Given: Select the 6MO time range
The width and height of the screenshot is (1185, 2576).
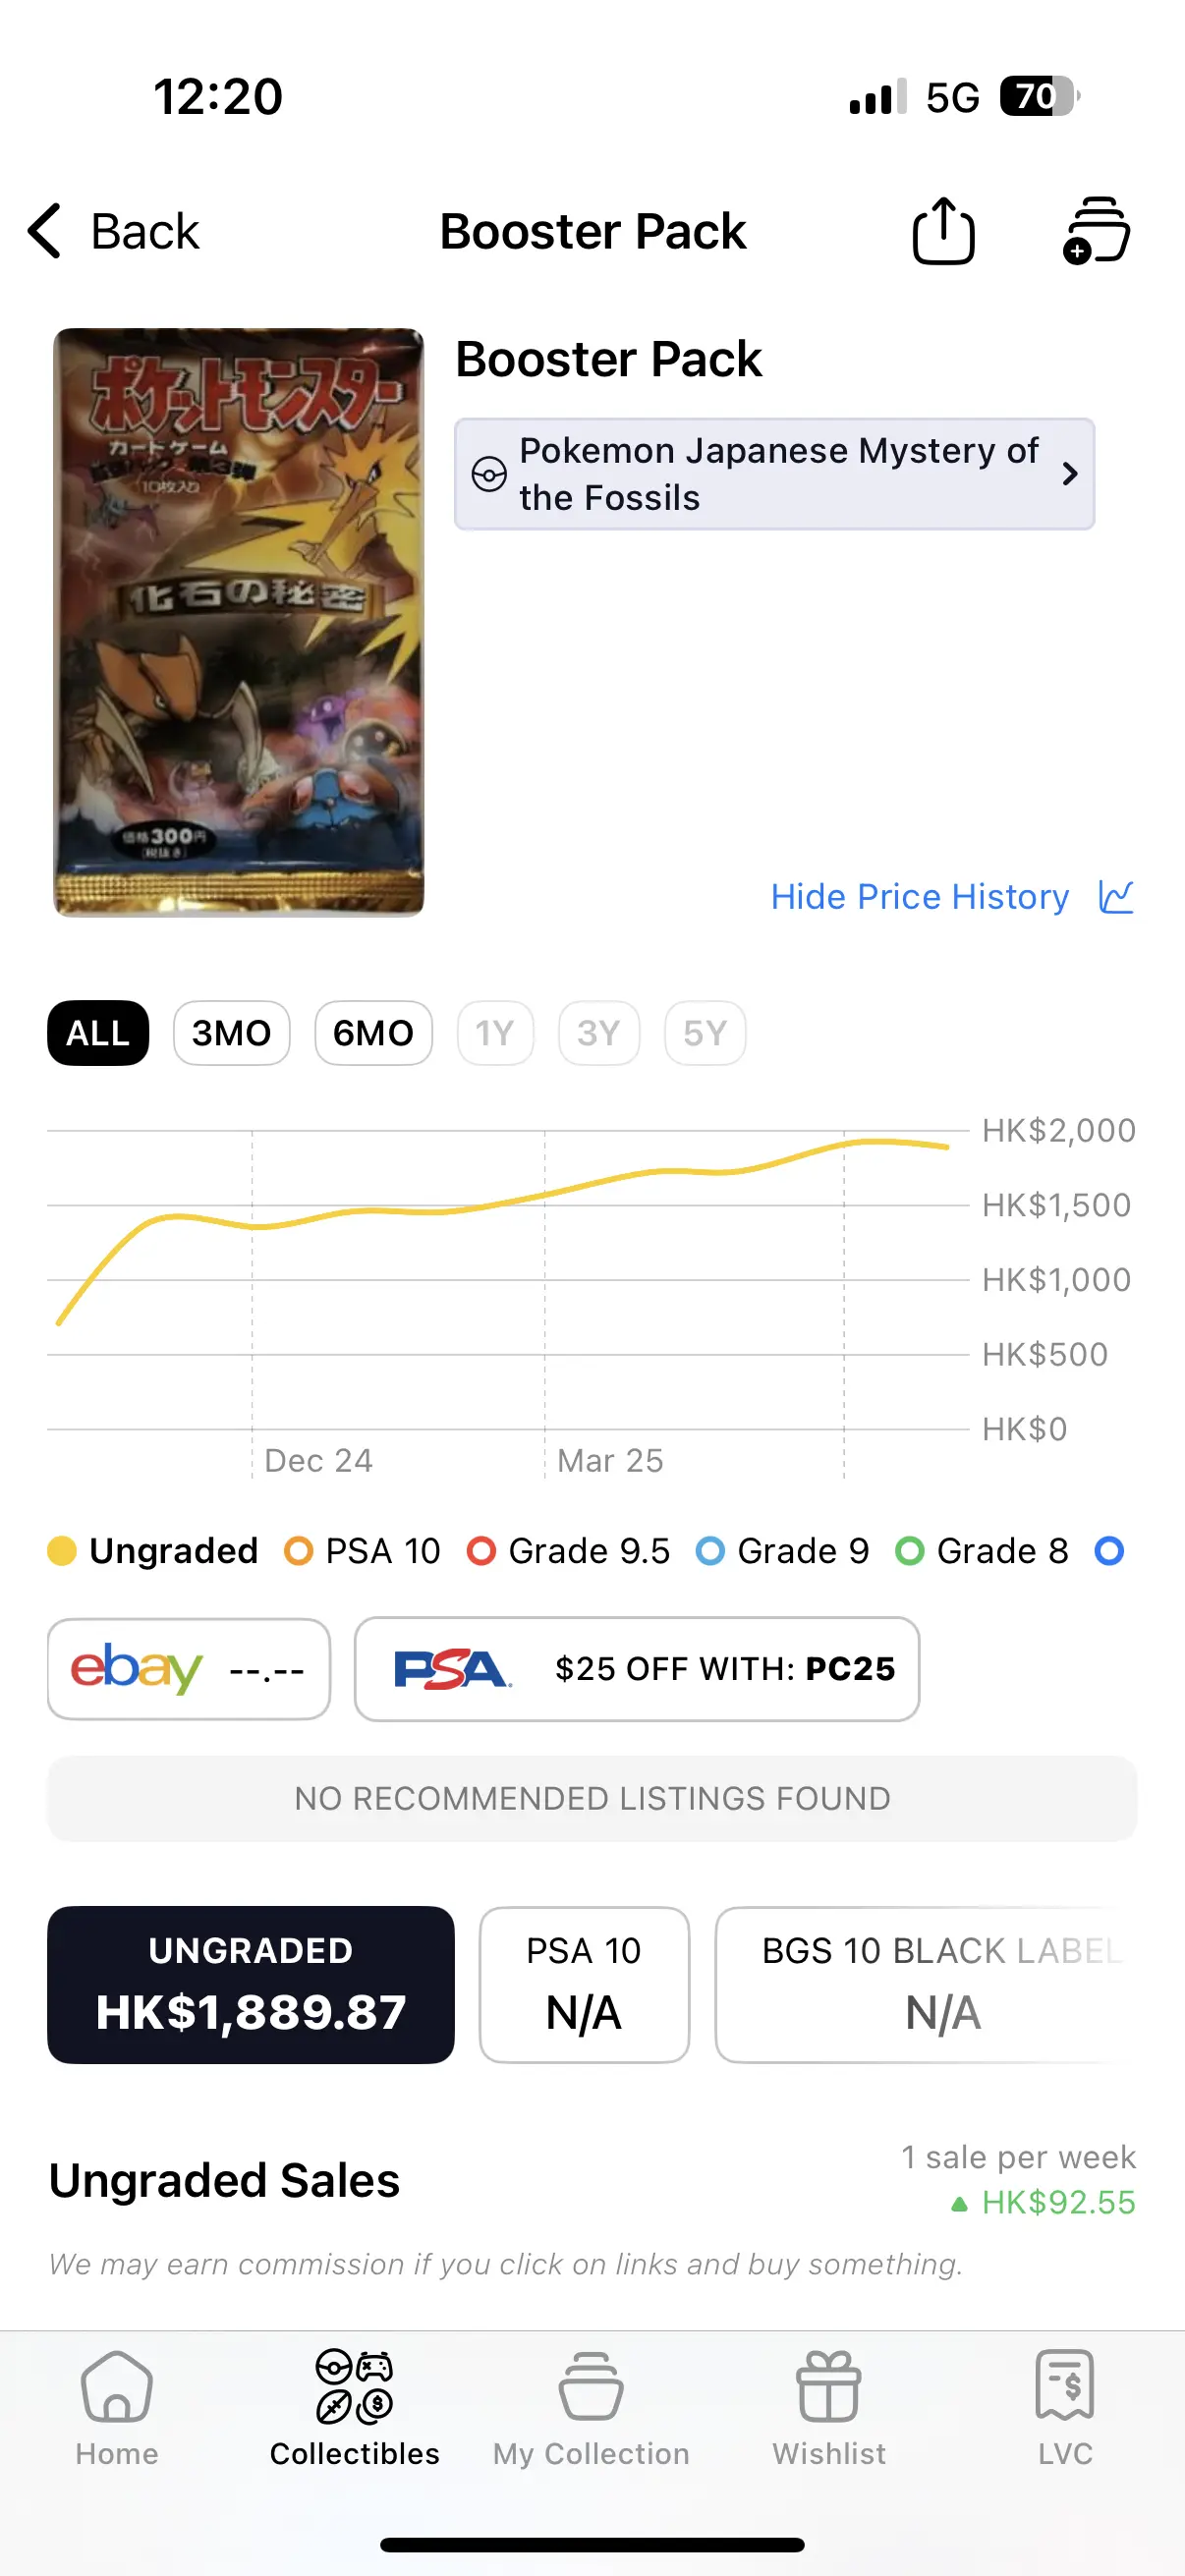Looking at the screenshot, I should [374, 1033].
